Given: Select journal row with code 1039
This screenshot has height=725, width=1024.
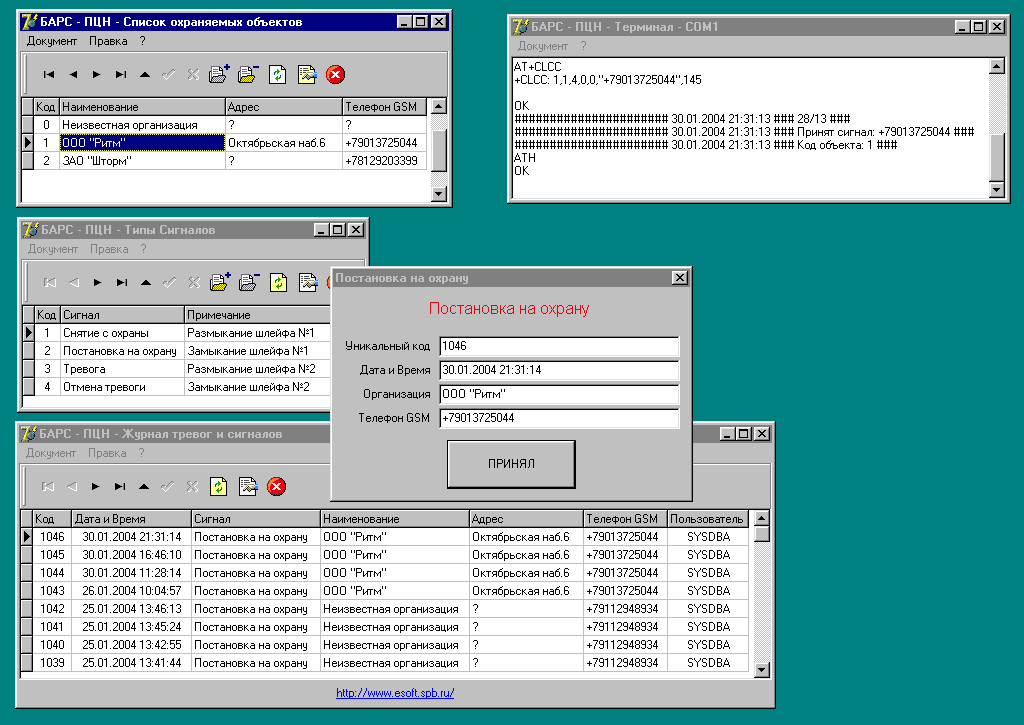Looking at the screenshot, I should point(385,663).
